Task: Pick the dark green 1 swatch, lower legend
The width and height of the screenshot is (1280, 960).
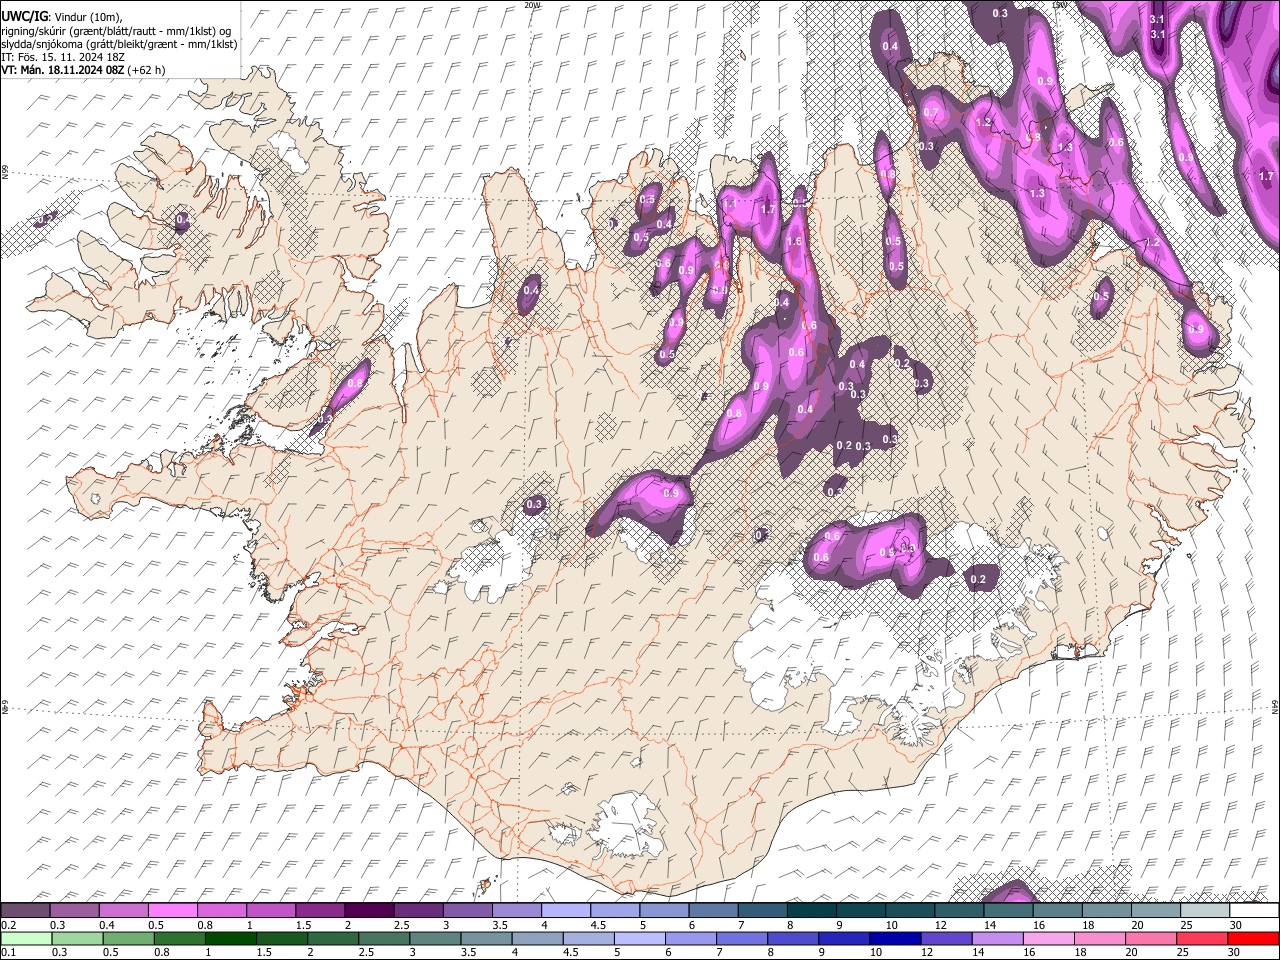Action: 231,938
